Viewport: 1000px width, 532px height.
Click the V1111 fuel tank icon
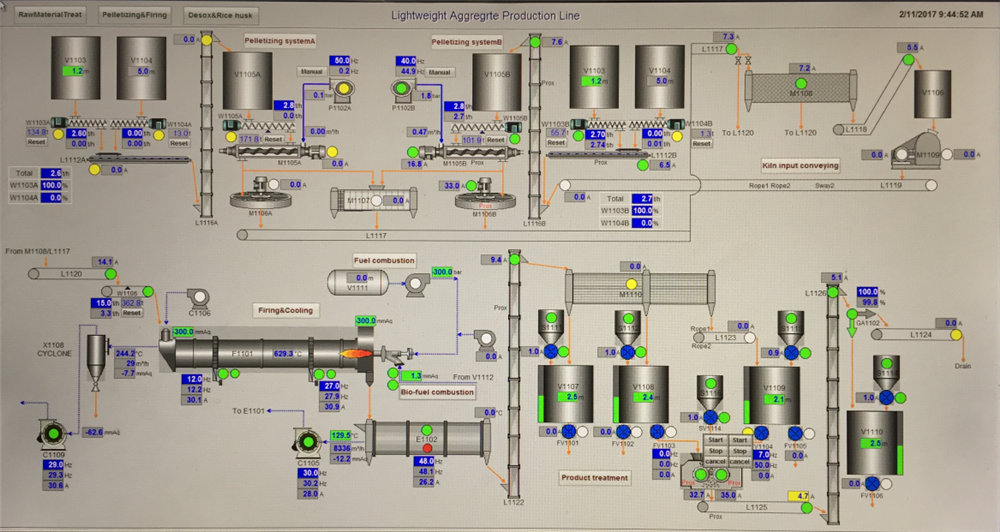361,282
